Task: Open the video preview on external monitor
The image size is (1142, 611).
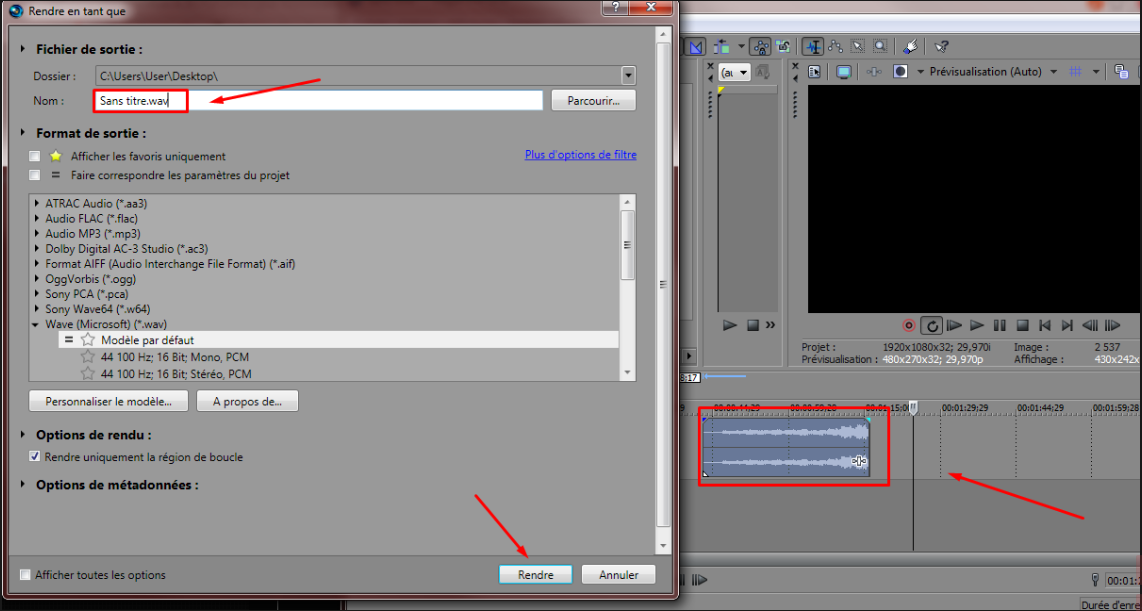Action: tap(844, 71)
